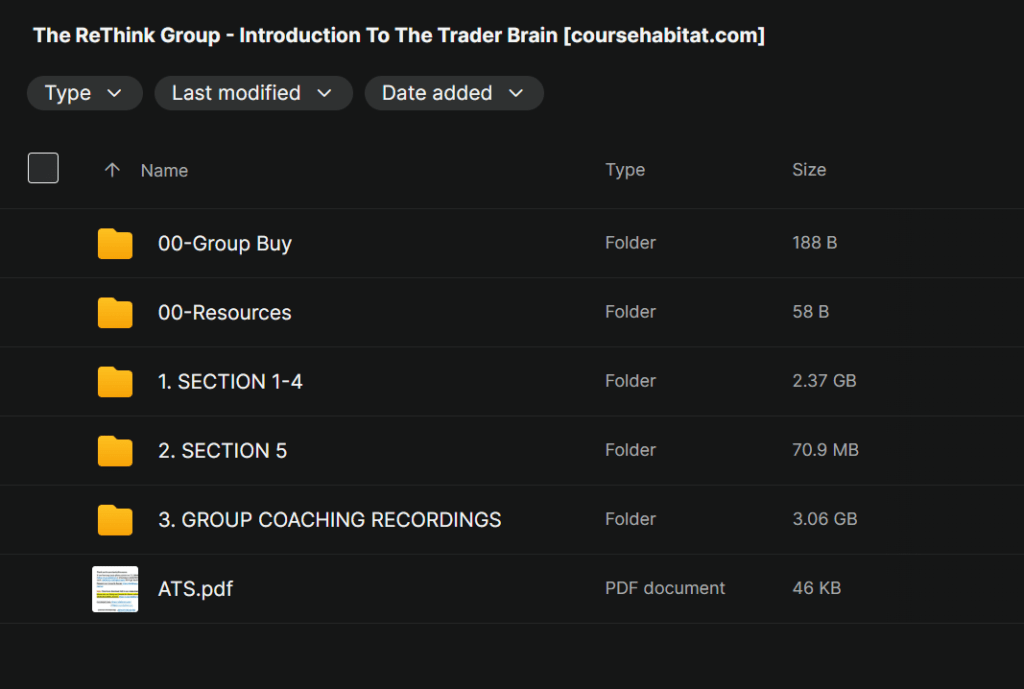
Task: Click the Folder type cell for 2. SECTION 5
Action: tap(630, 450)
